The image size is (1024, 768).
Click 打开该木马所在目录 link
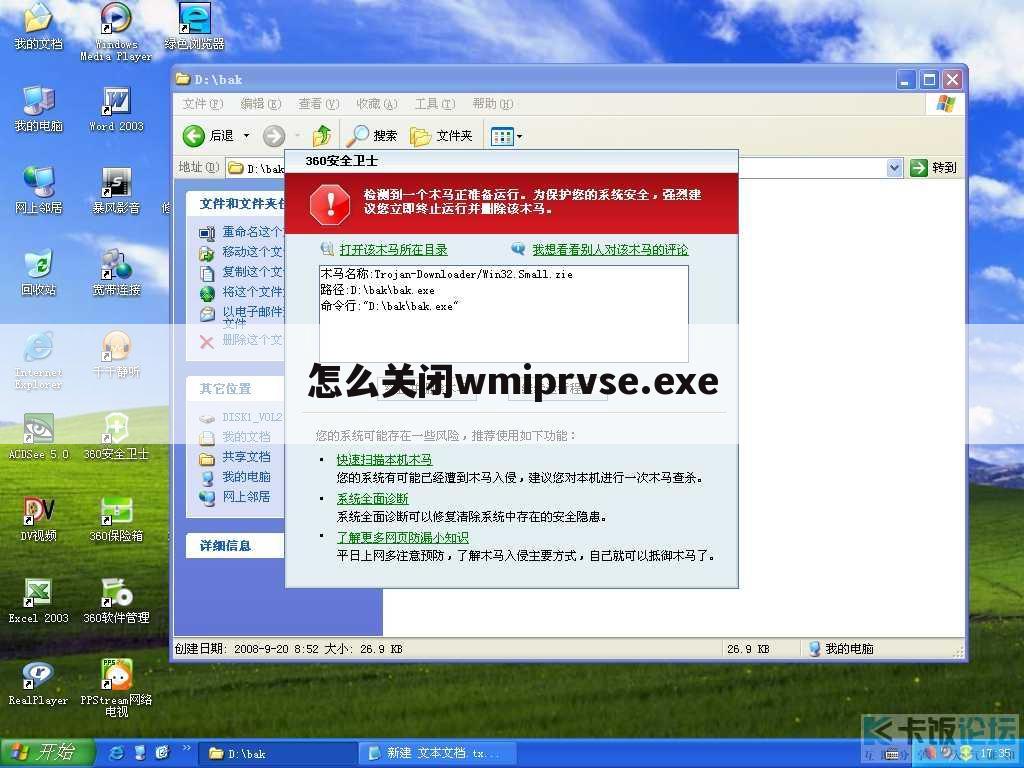point(393,249)
